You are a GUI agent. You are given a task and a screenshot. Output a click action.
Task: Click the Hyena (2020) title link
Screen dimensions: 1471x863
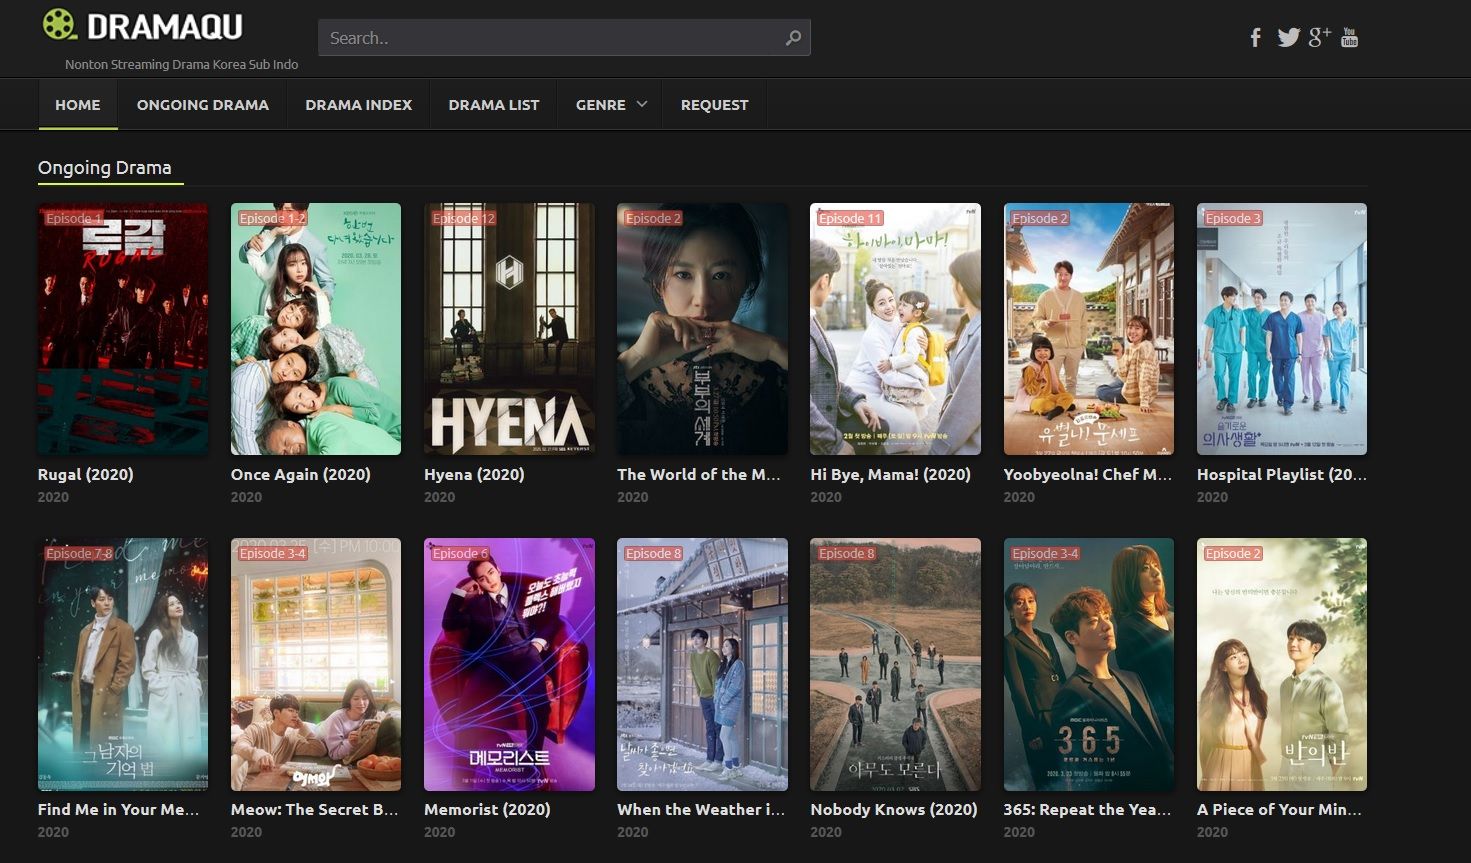tap(474, 474)
